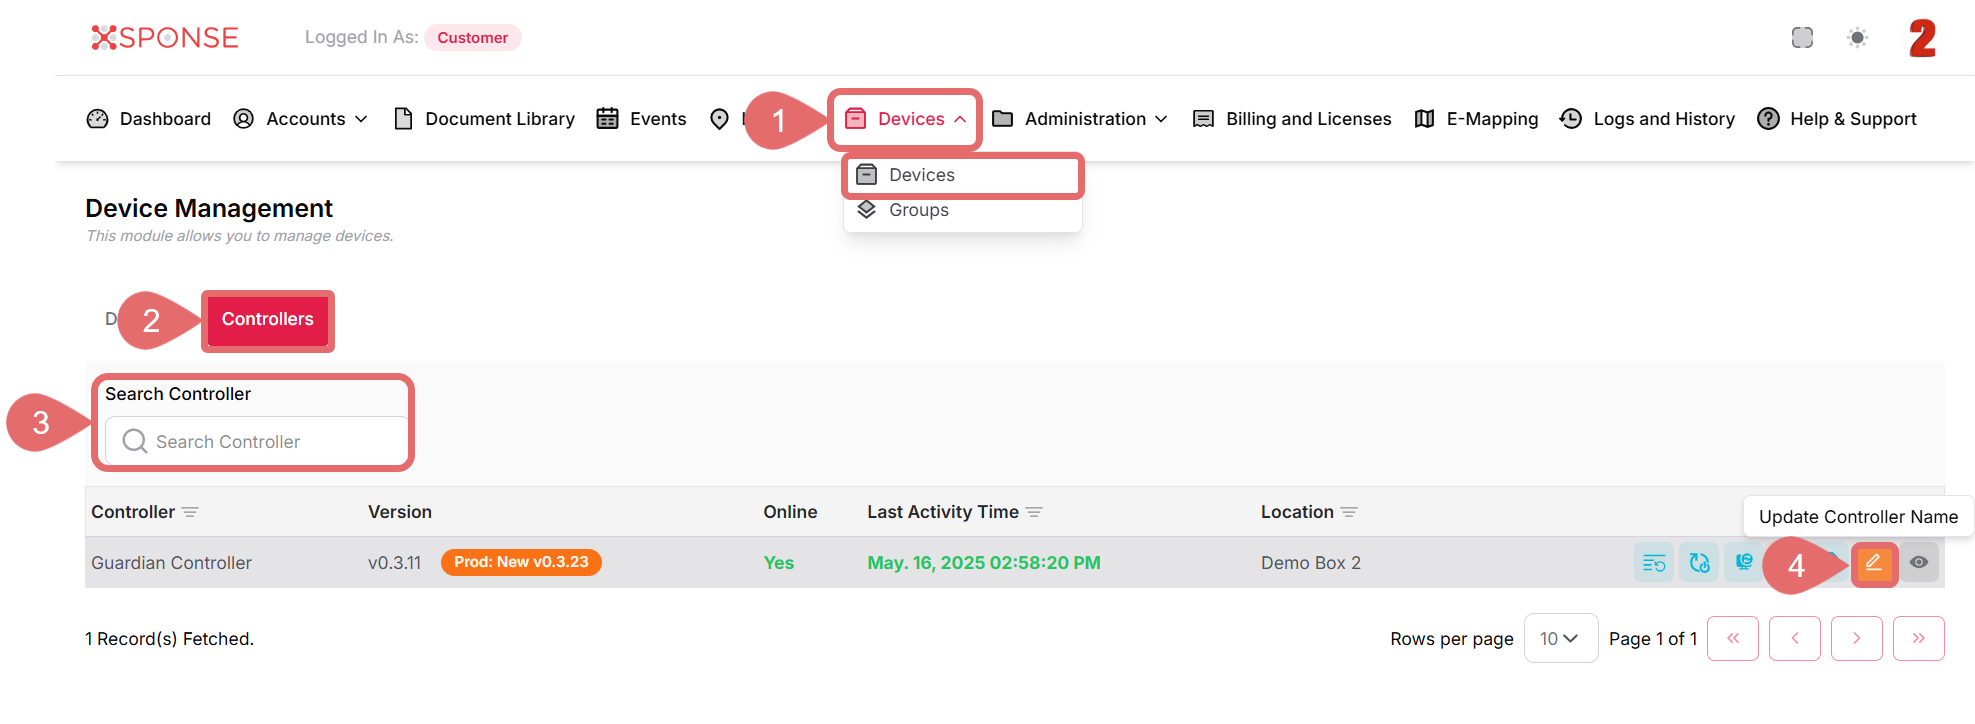This screenshot has width=1975, height=724.
Task: Click the fullscreen dashed-square icon in header
Action: coord(1802,38)
